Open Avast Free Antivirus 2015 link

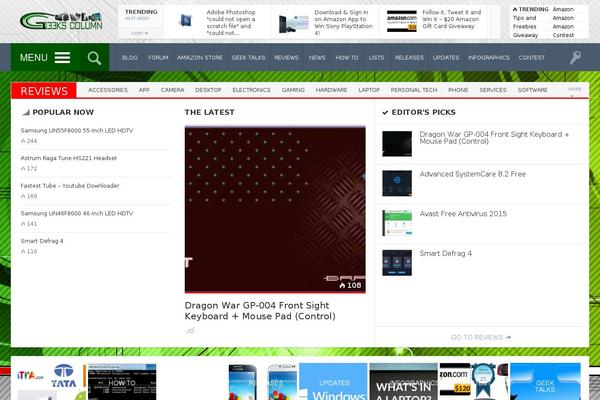463,214
